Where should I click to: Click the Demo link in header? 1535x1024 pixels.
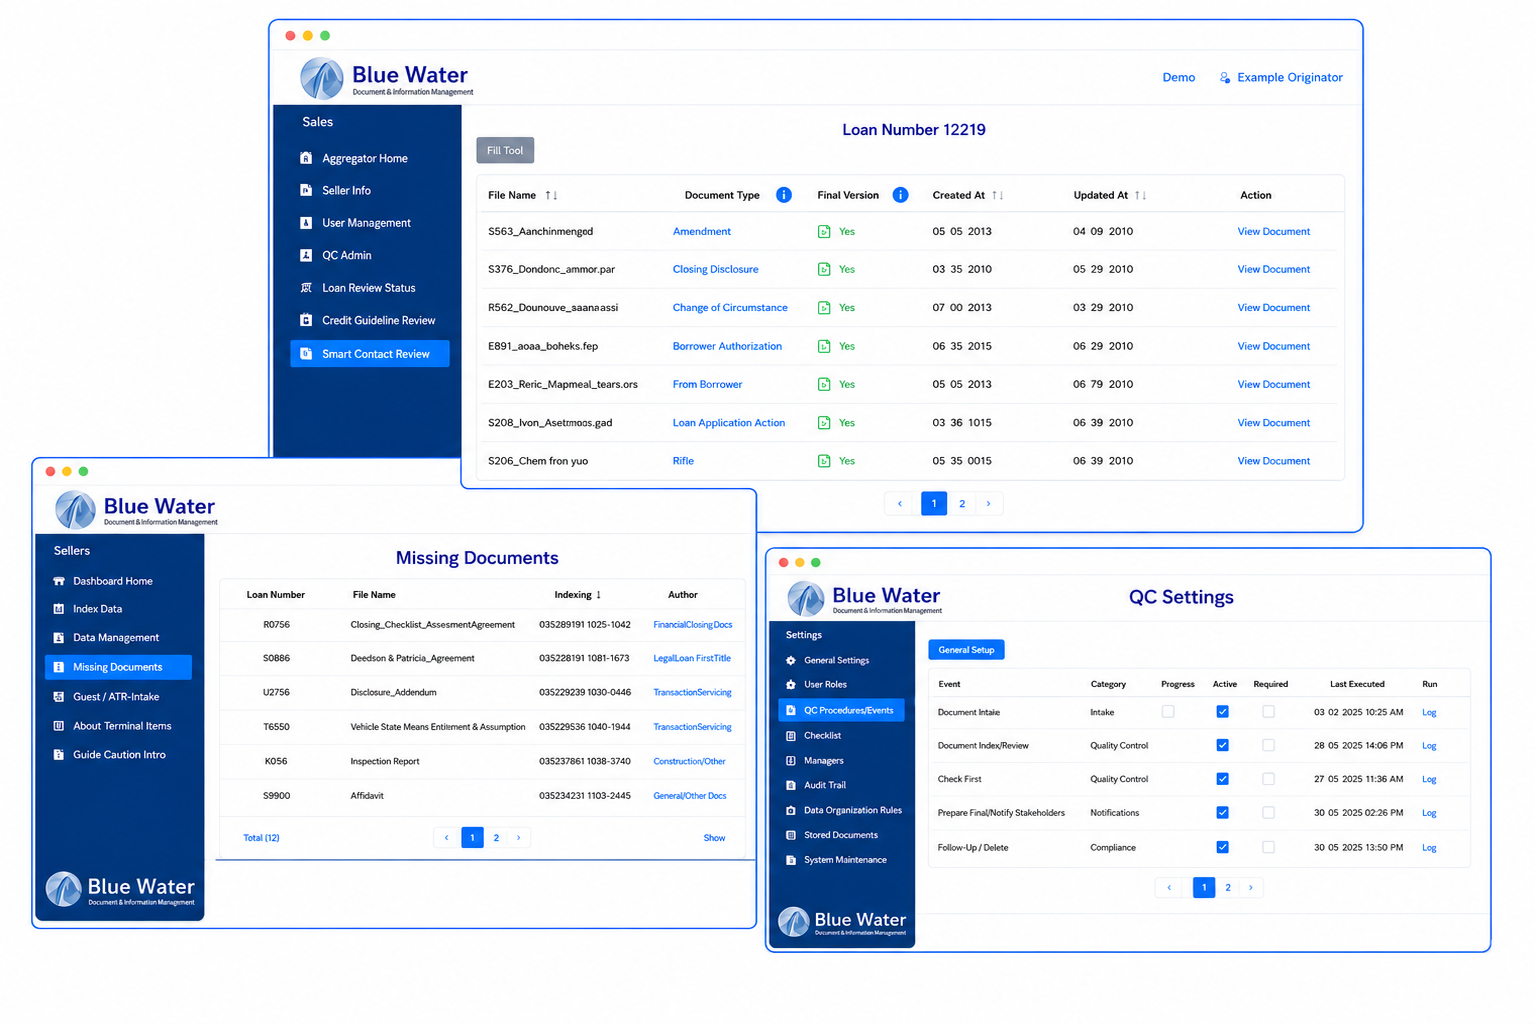[x=1178, y=77]
